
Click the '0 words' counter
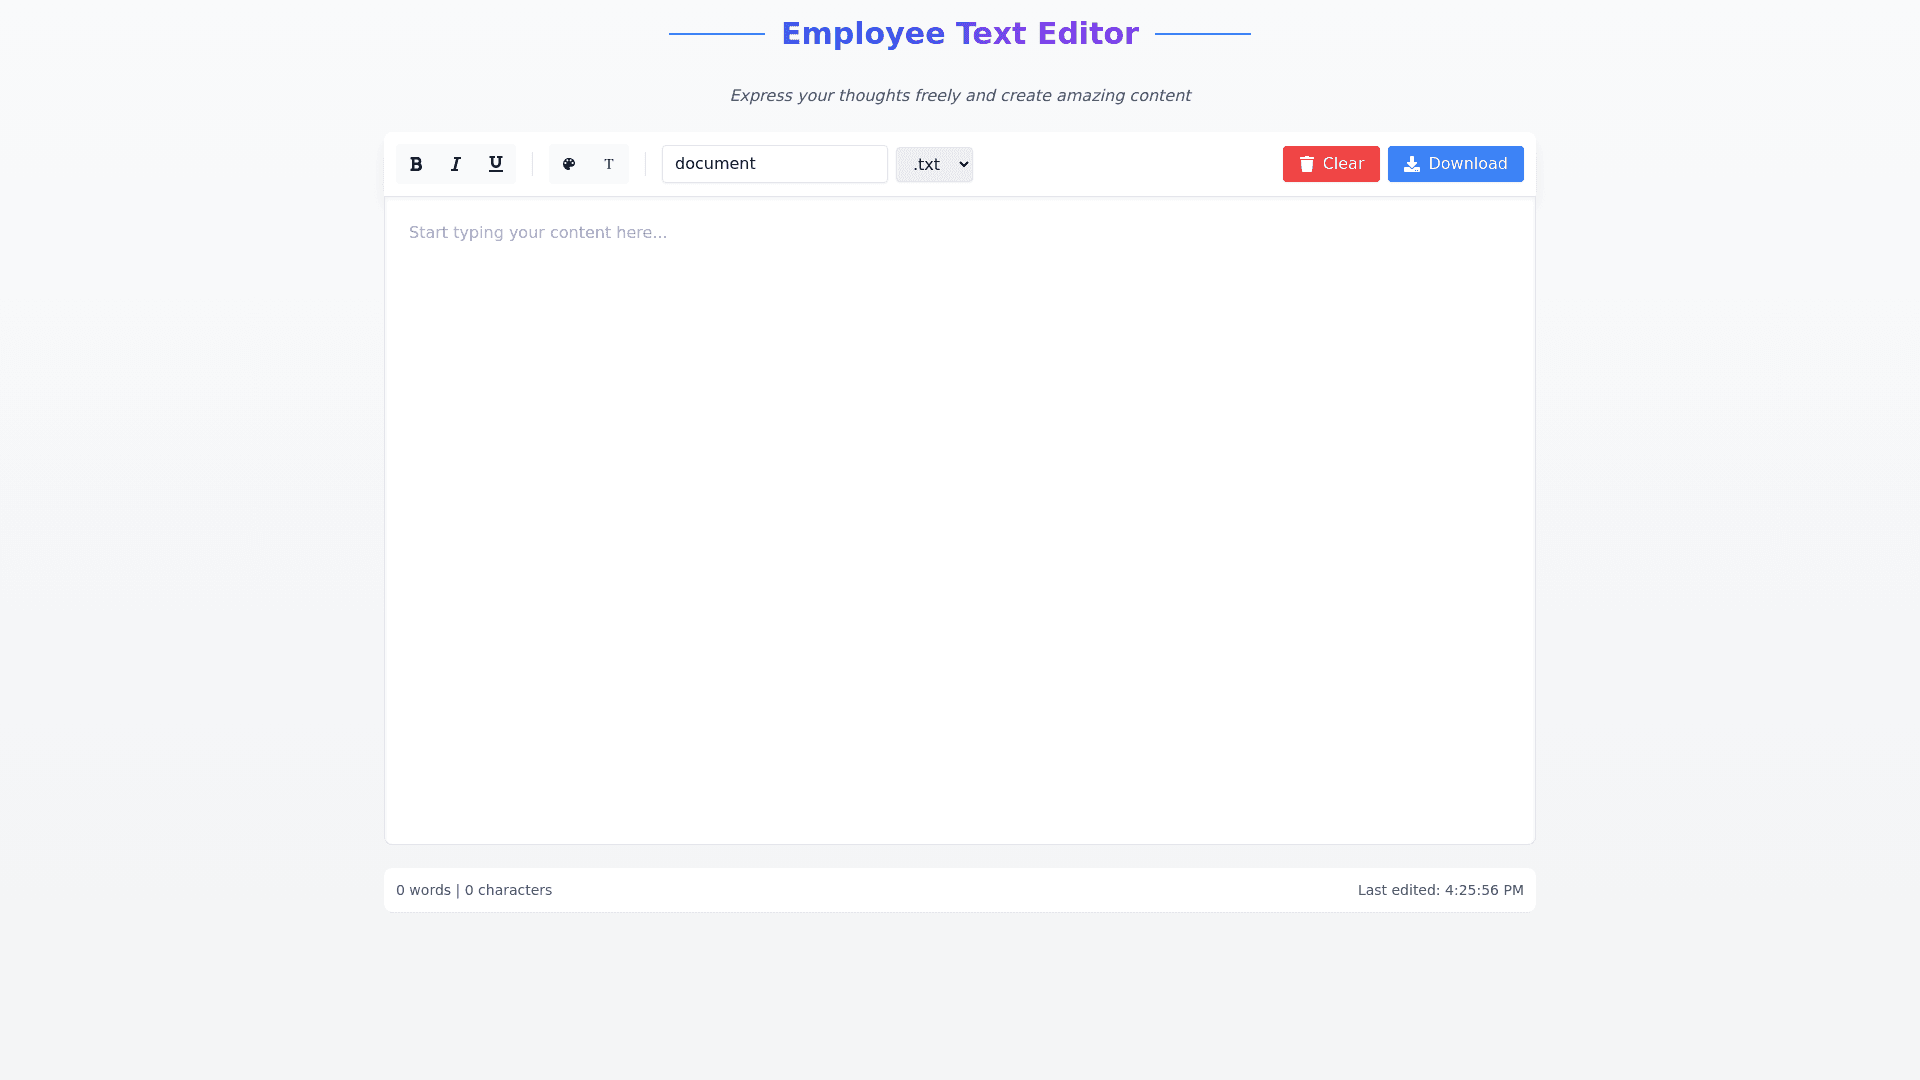click(x=423, y=890)
